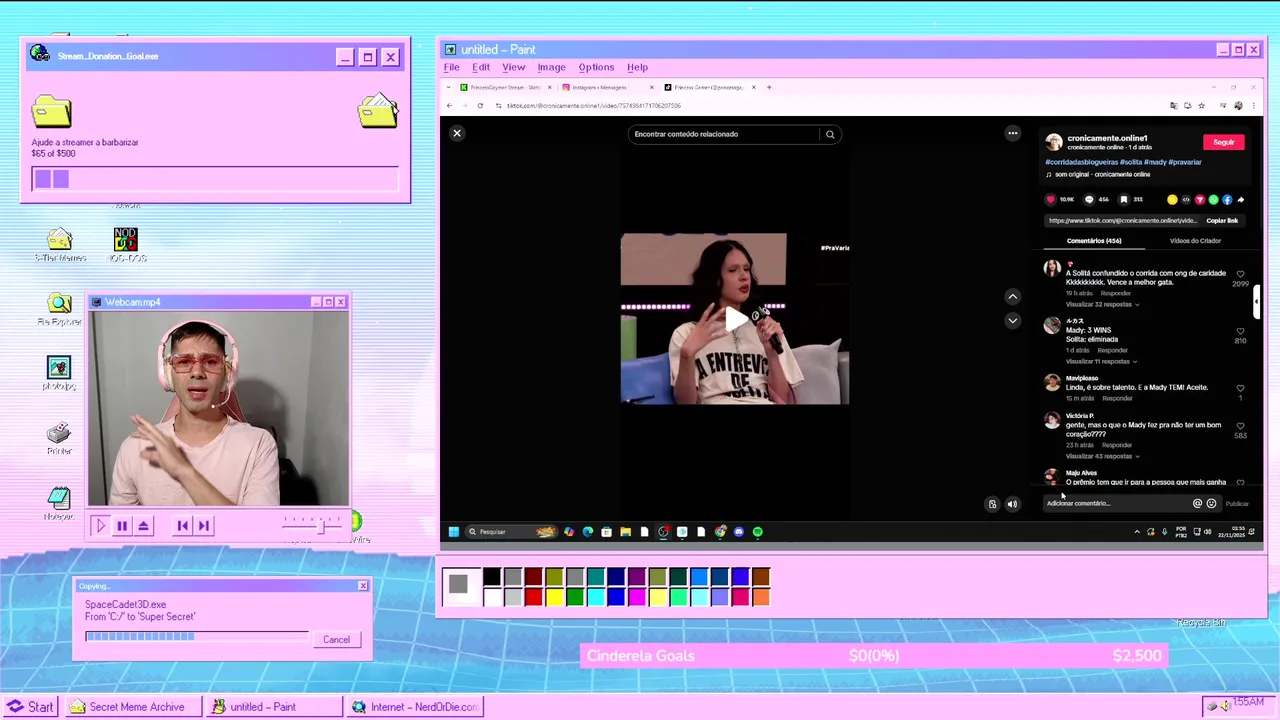Open Windows Start button in inner taskbar
Image resolution: width=1280 pixels, height=720 pixels.
pos(453,532)
